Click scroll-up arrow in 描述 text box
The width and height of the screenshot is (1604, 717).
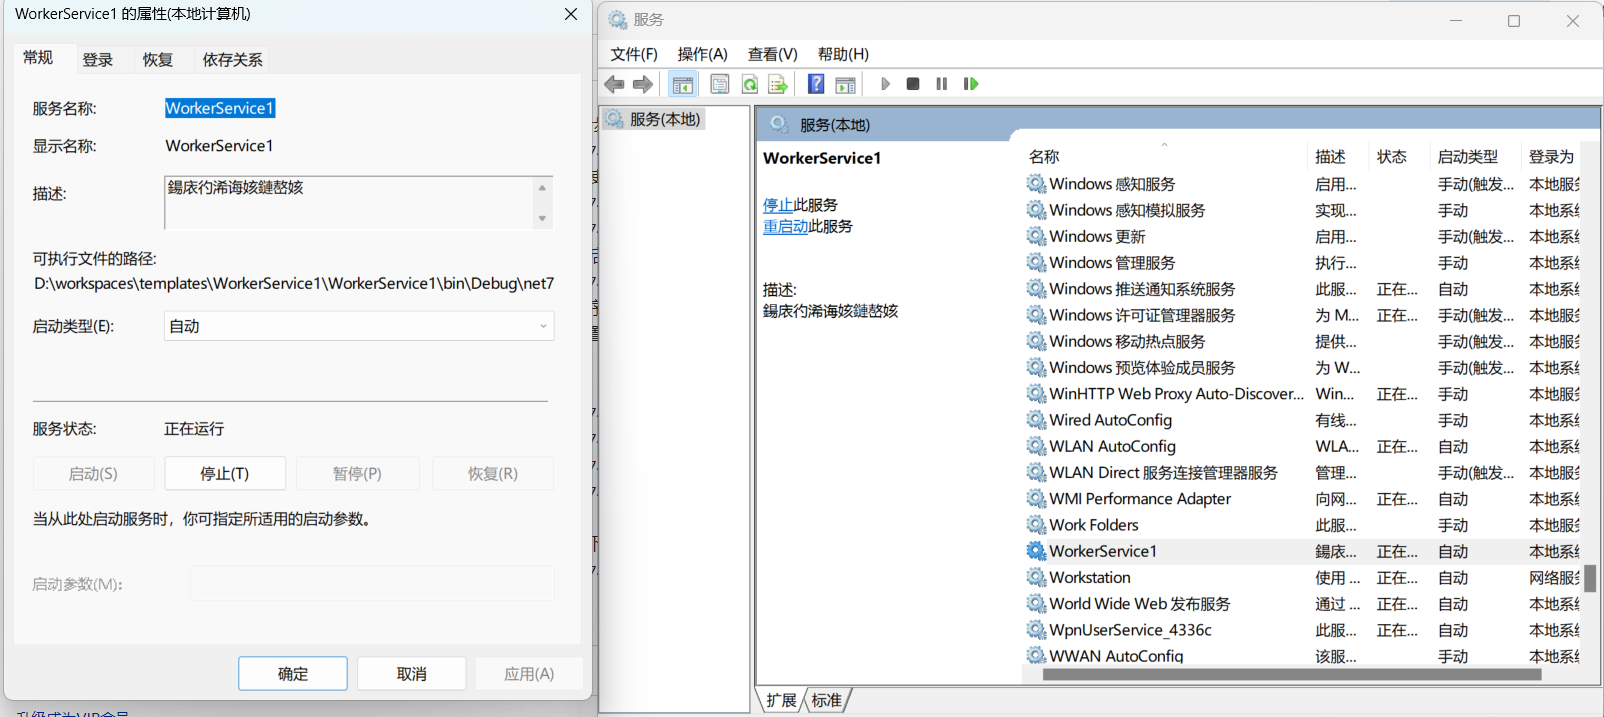coord(542,187)
